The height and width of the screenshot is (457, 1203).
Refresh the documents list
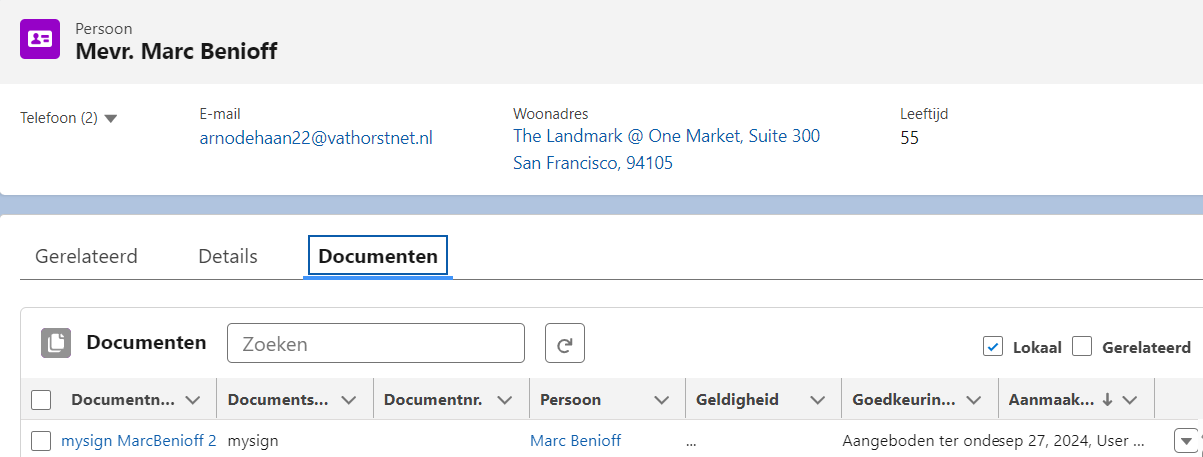pyautogui.click(x=564, y=343)
